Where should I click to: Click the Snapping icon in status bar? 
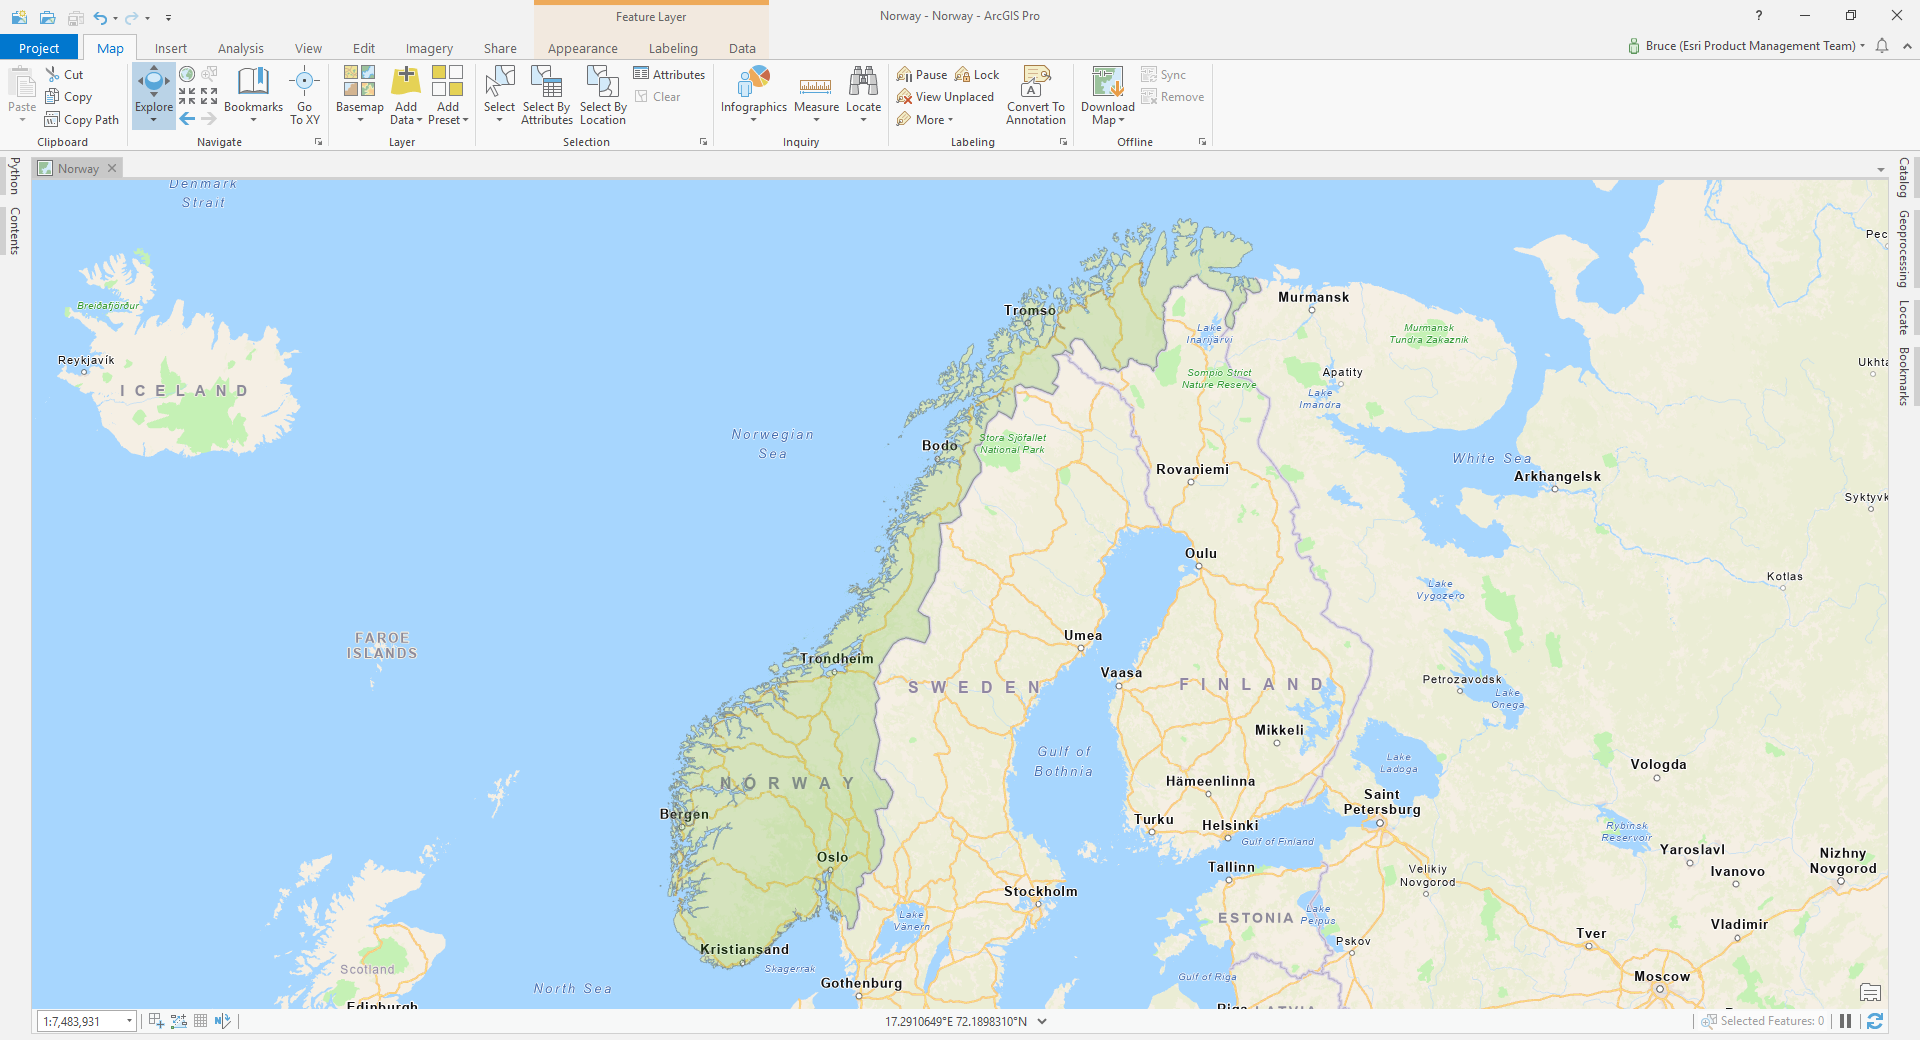[x=156, y=1021]
